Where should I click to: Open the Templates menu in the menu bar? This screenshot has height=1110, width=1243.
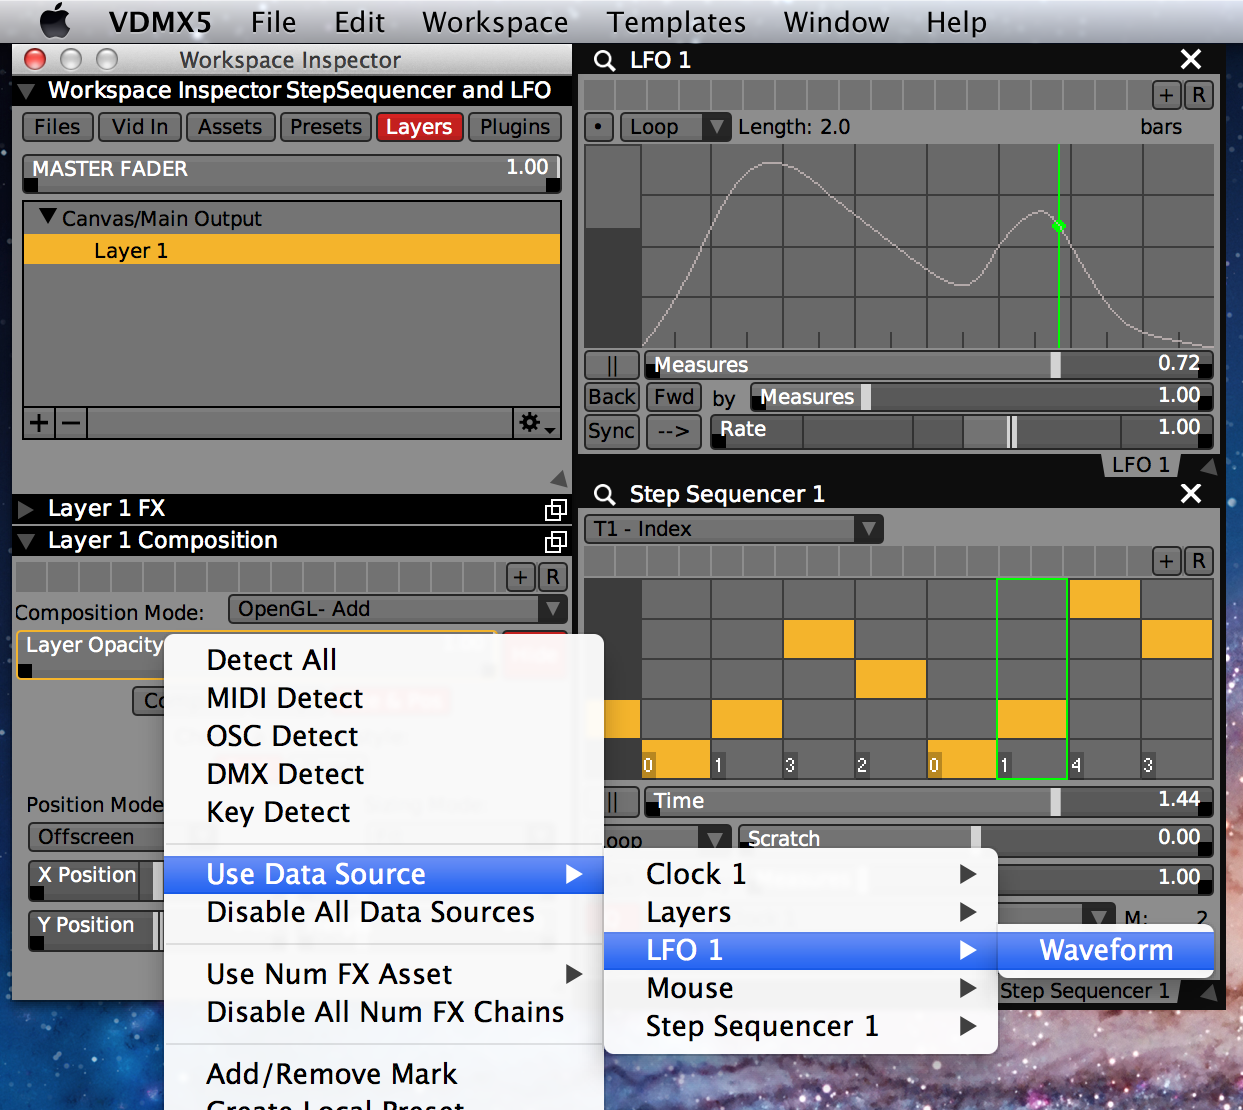pyautogui.click(x=676, y=22)
